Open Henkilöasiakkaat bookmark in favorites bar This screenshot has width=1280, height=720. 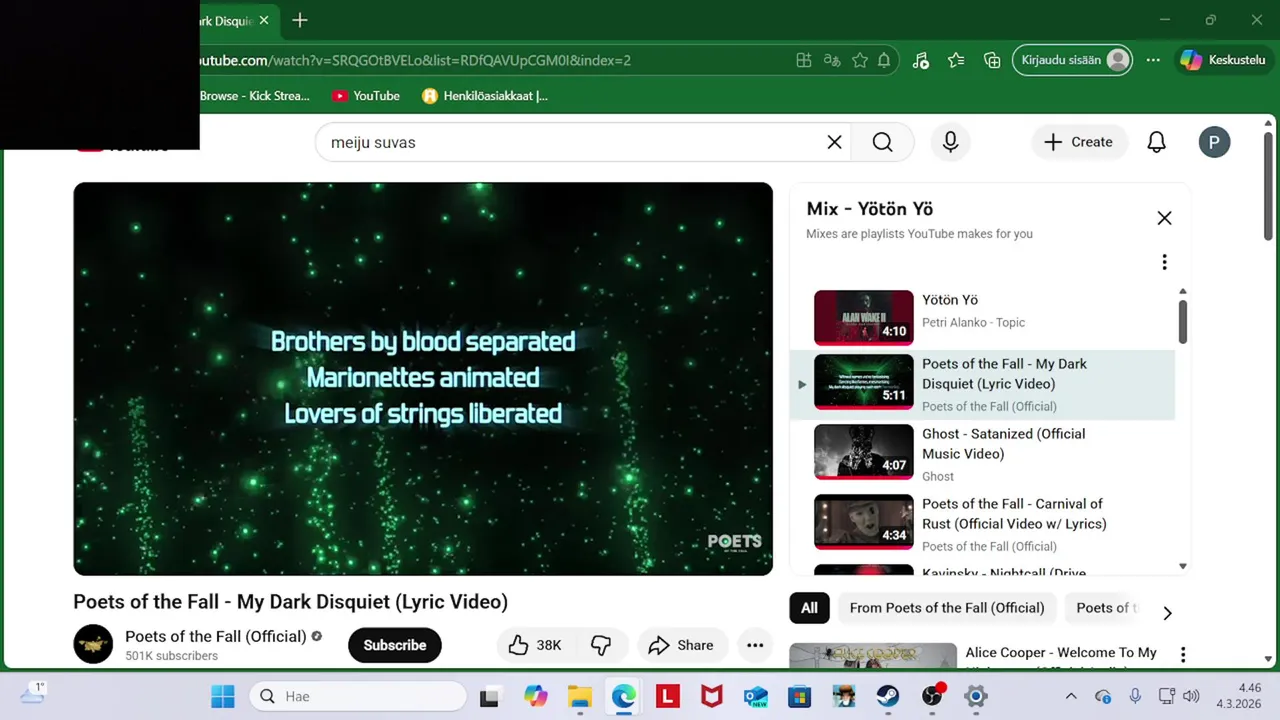[485, 96]
